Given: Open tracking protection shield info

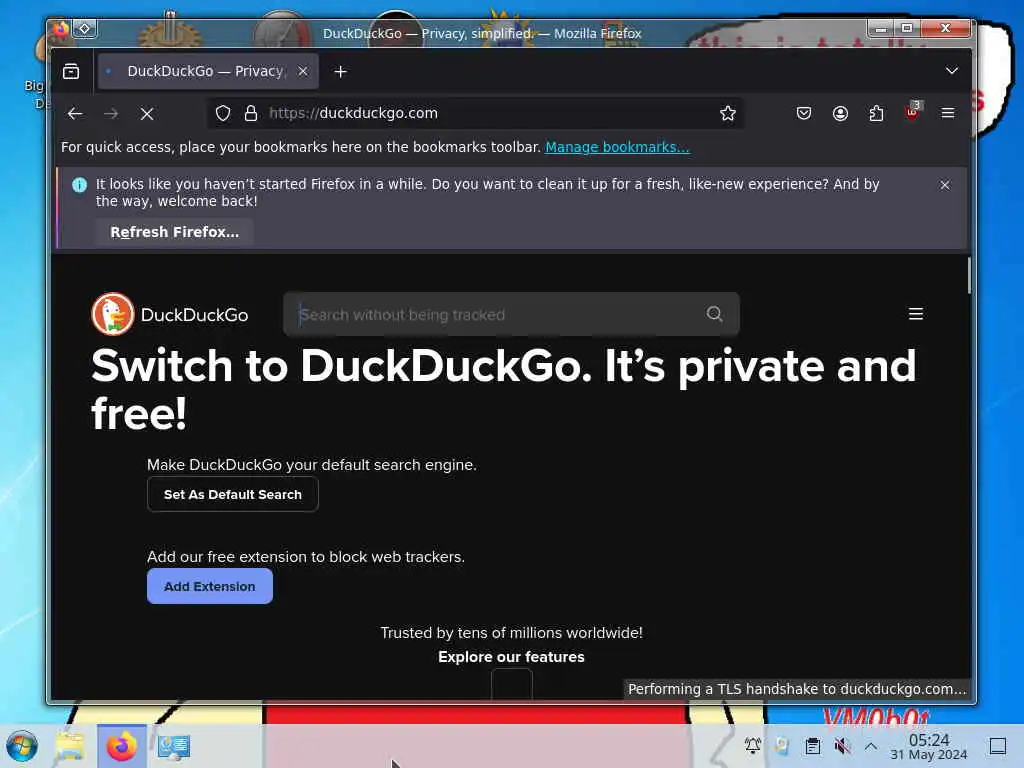Looking at the screenshot, I should [223, 114].
